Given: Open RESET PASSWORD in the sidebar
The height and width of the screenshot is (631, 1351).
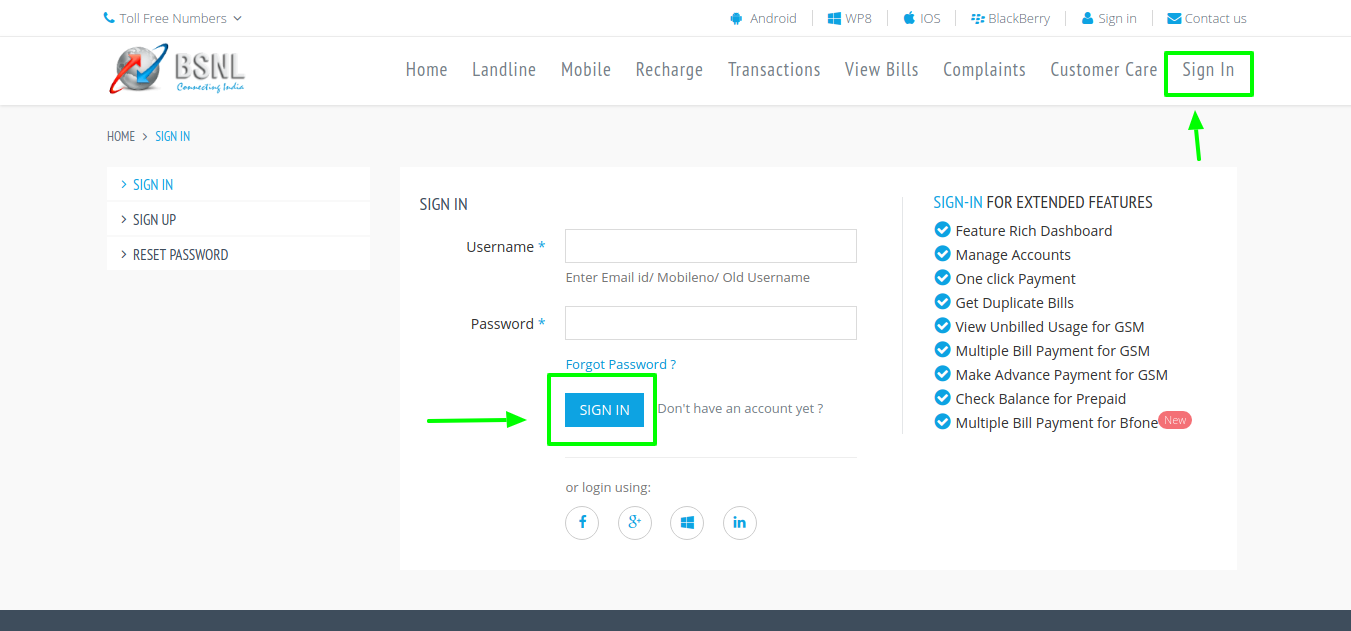Looking at the screenshot, I should [x=238, y=254].
